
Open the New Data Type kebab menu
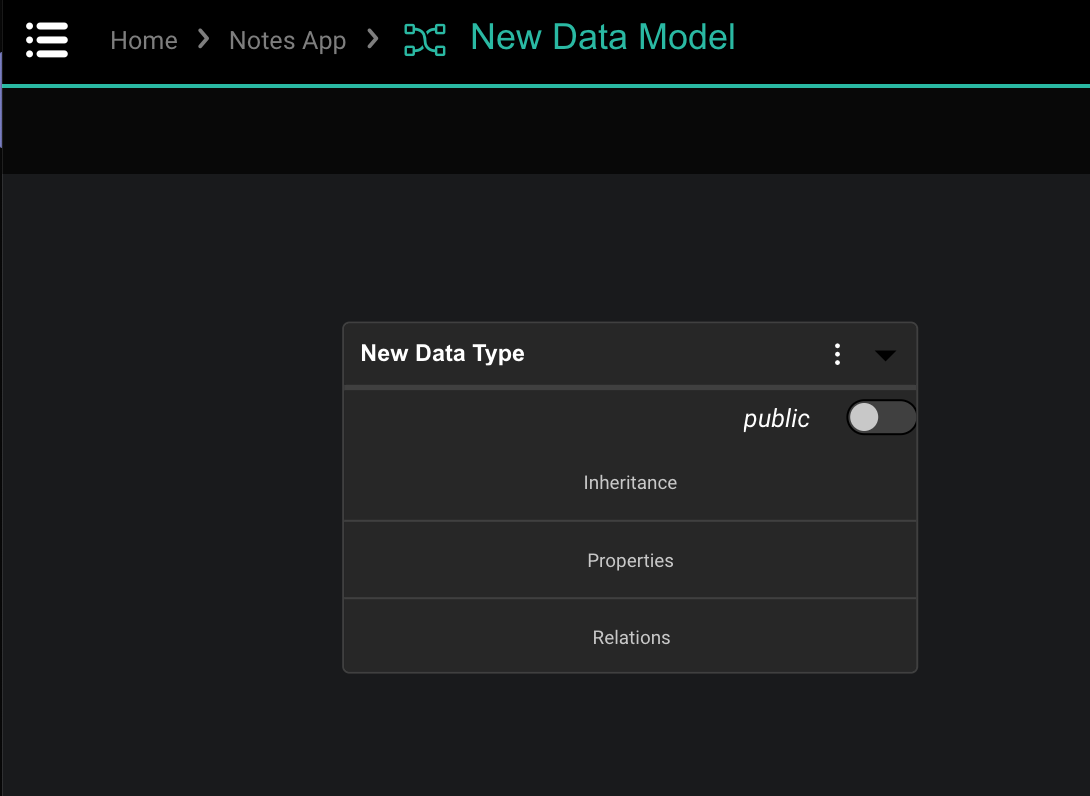(x=838, y=353)
